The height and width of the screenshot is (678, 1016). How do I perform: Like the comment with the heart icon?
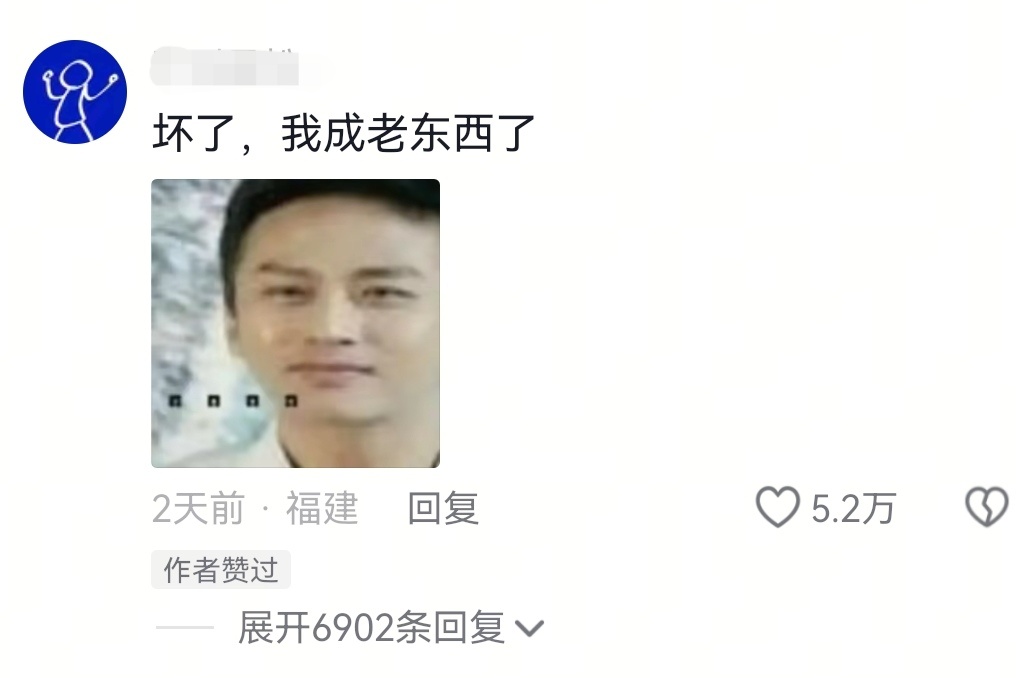[778, 507]
